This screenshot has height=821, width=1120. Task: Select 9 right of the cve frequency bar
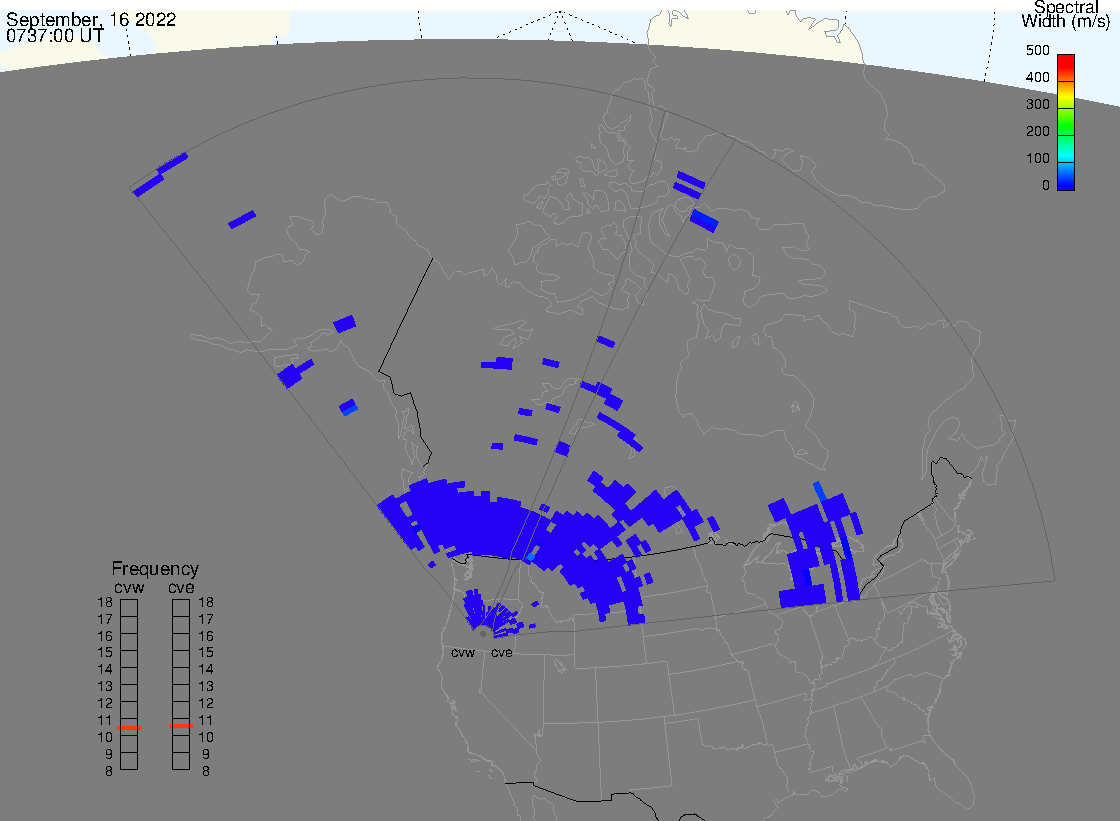coord(206,755)
